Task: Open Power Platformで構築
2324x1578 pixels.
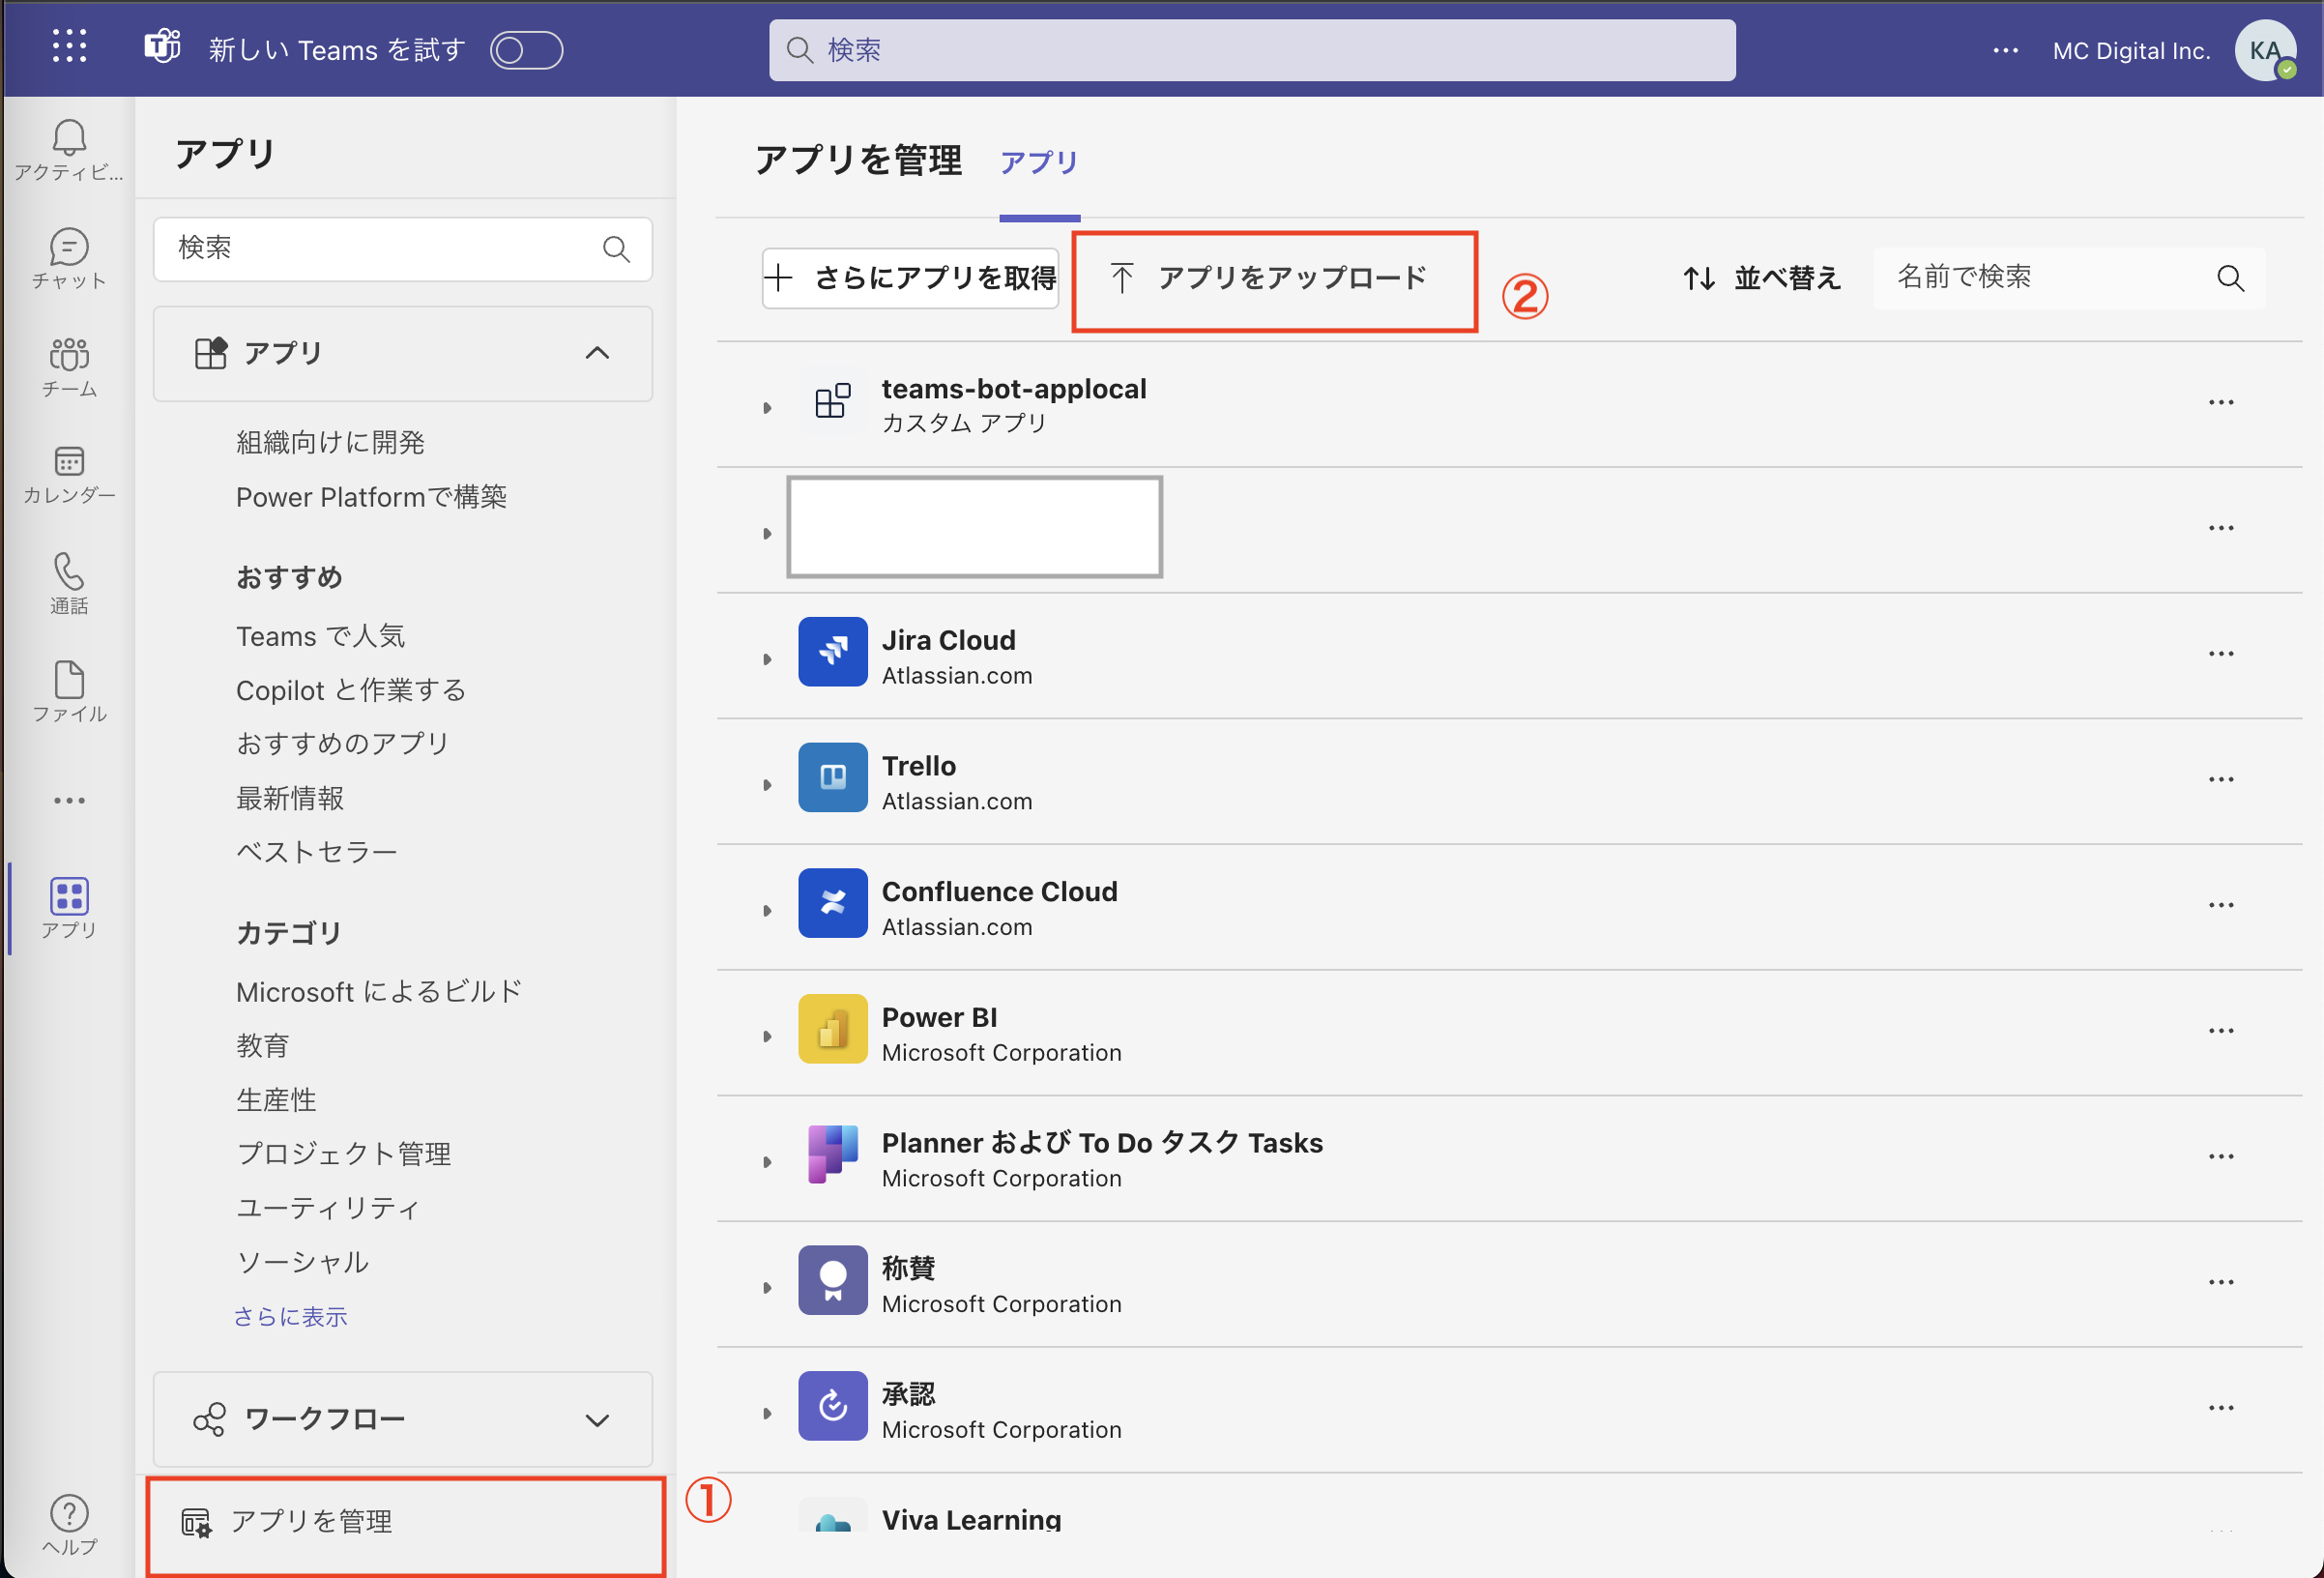Action: pyautogui.click(x=371, y=497)
